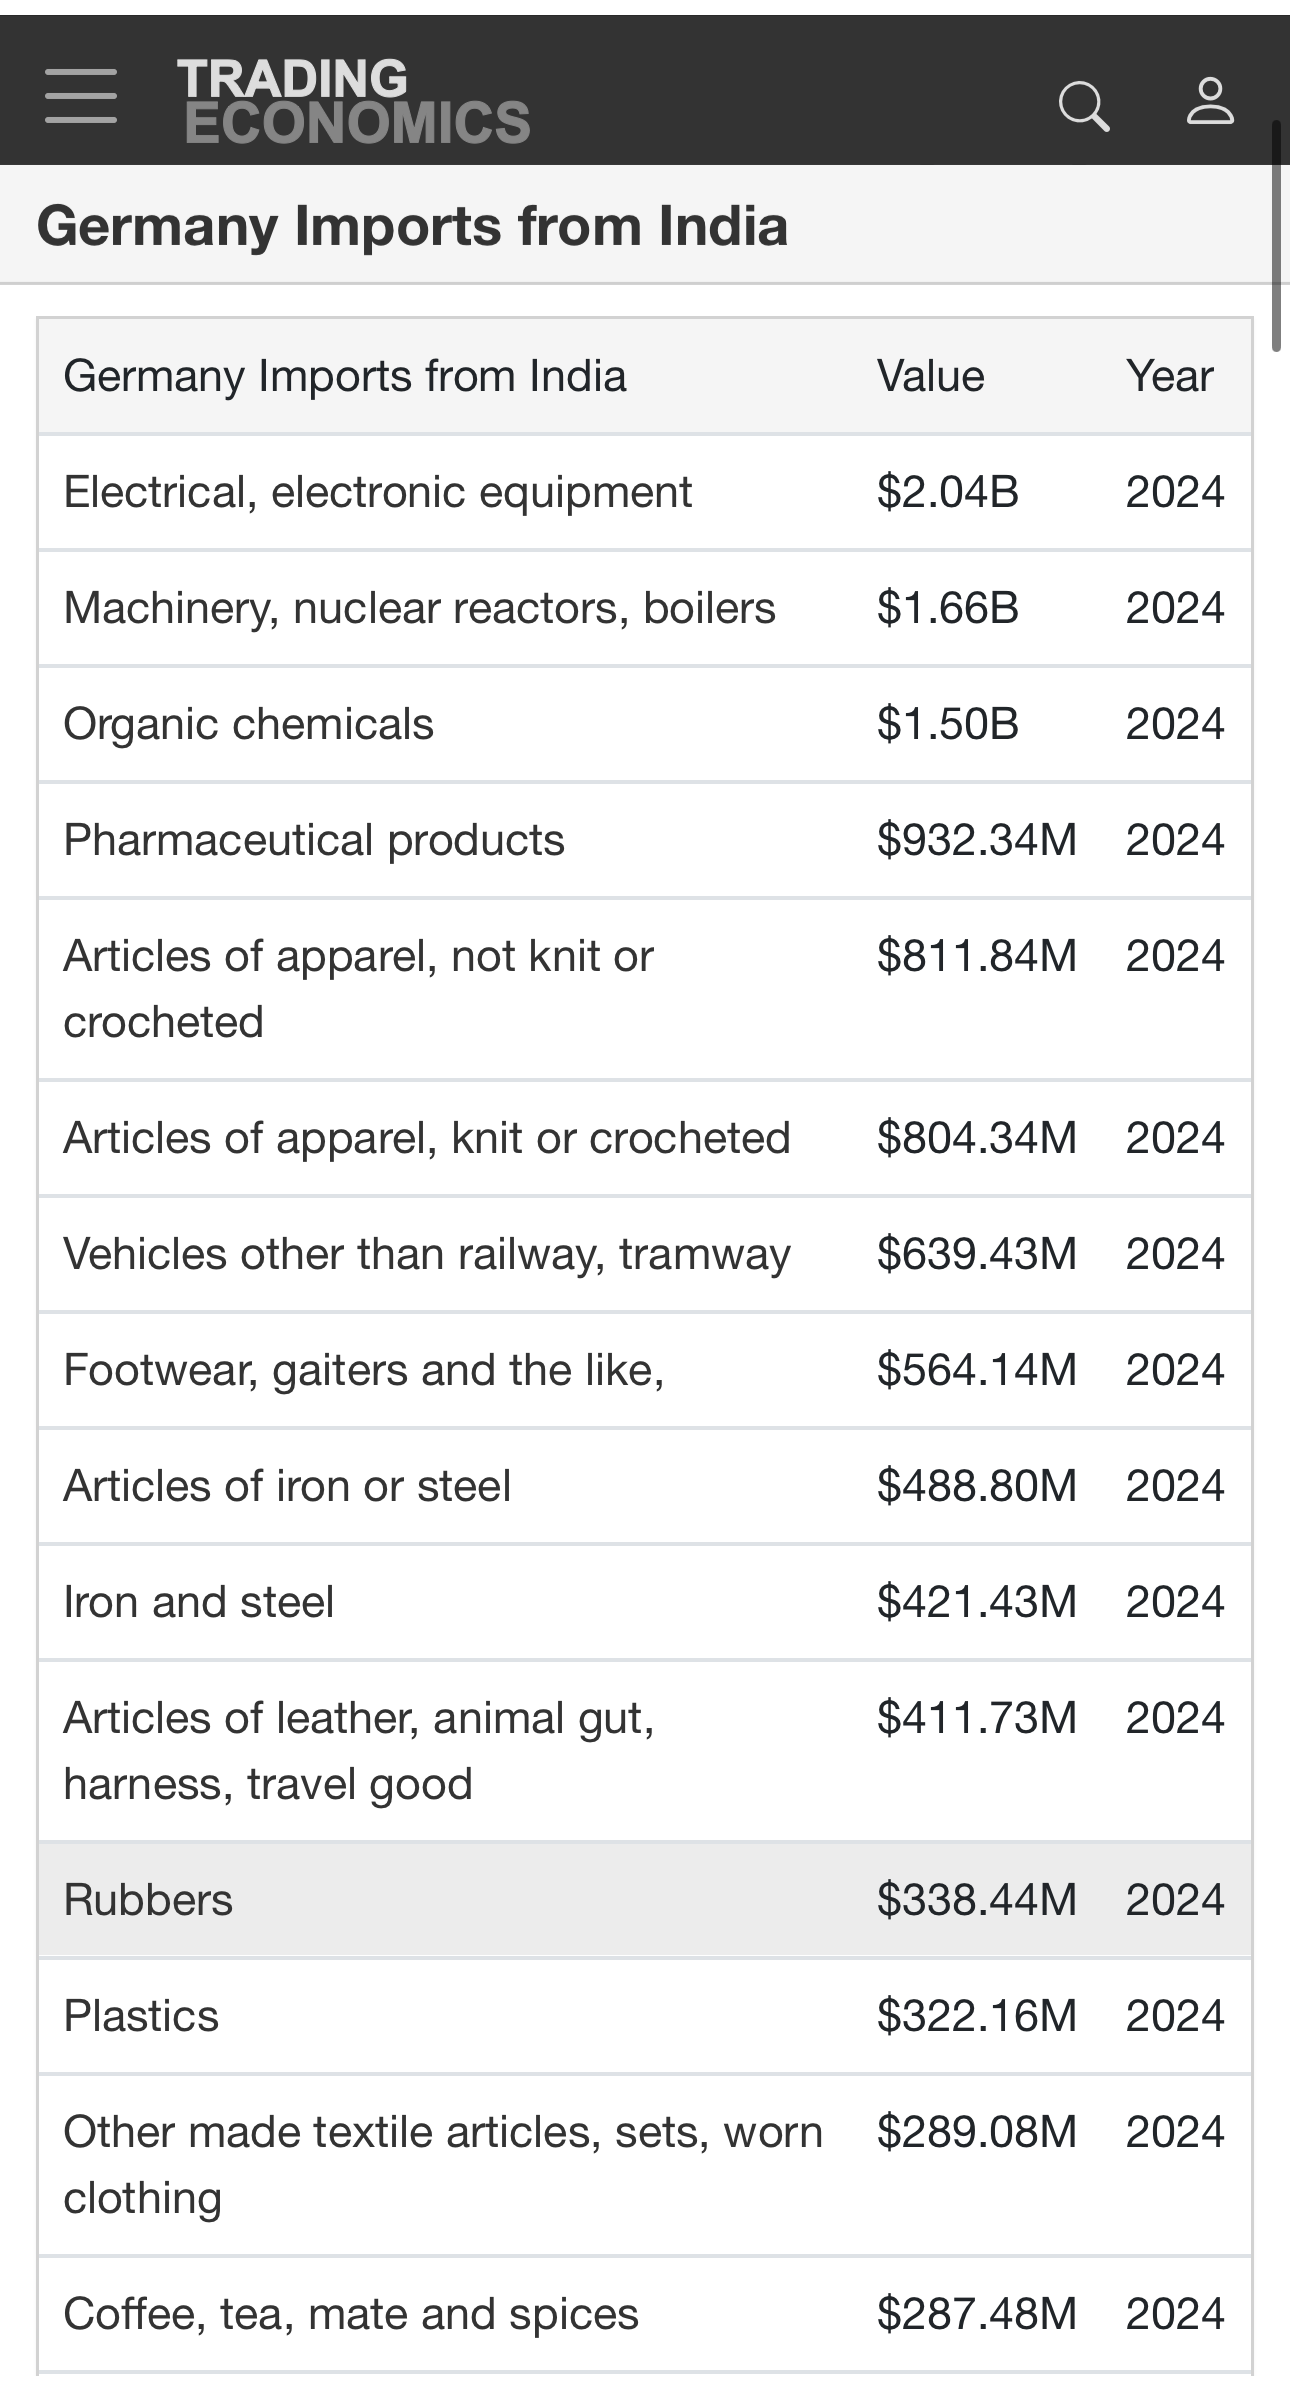Screen dimensions: 1290x2395
Task: Select the Organic chemicals row link
Action: tap(248, 724)
